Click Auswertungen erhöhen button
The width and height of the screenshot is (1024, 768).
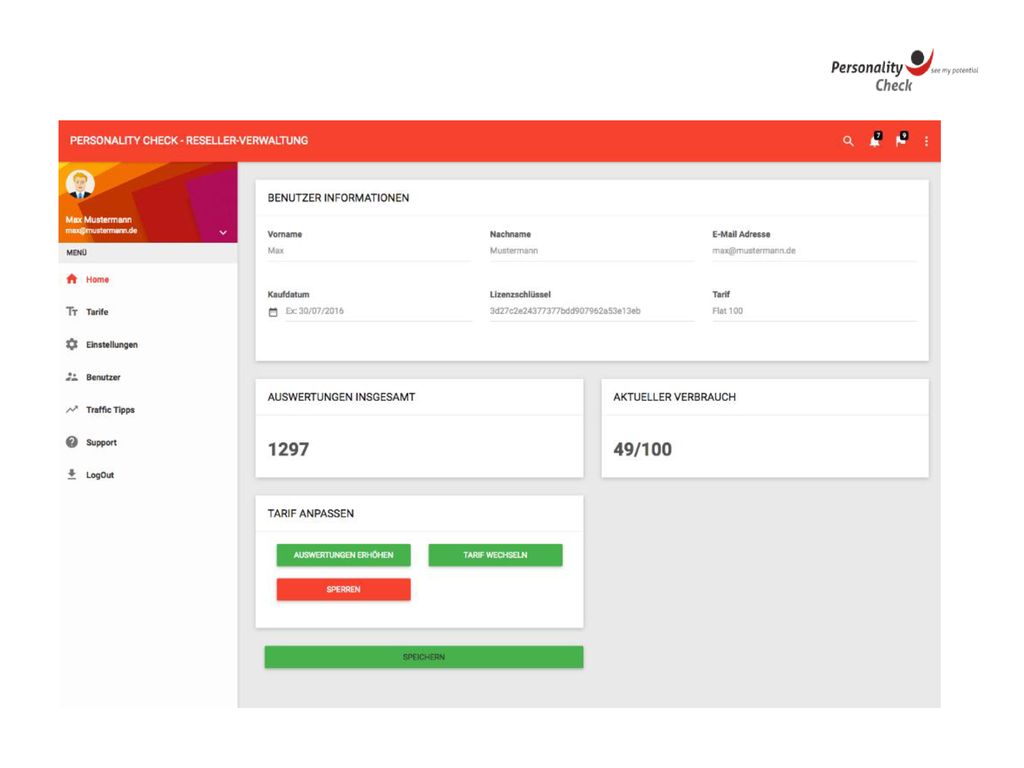coord(344,555)
